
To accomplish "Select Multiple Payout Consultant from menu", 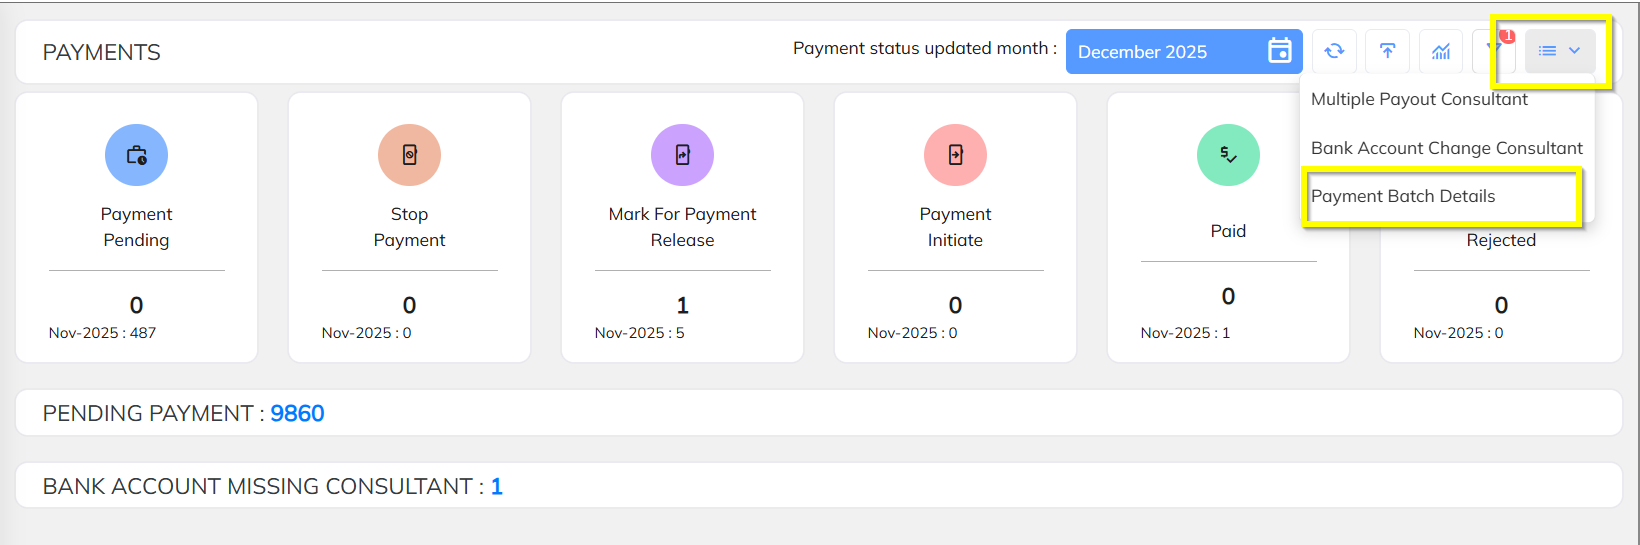I will point(1419,99).
